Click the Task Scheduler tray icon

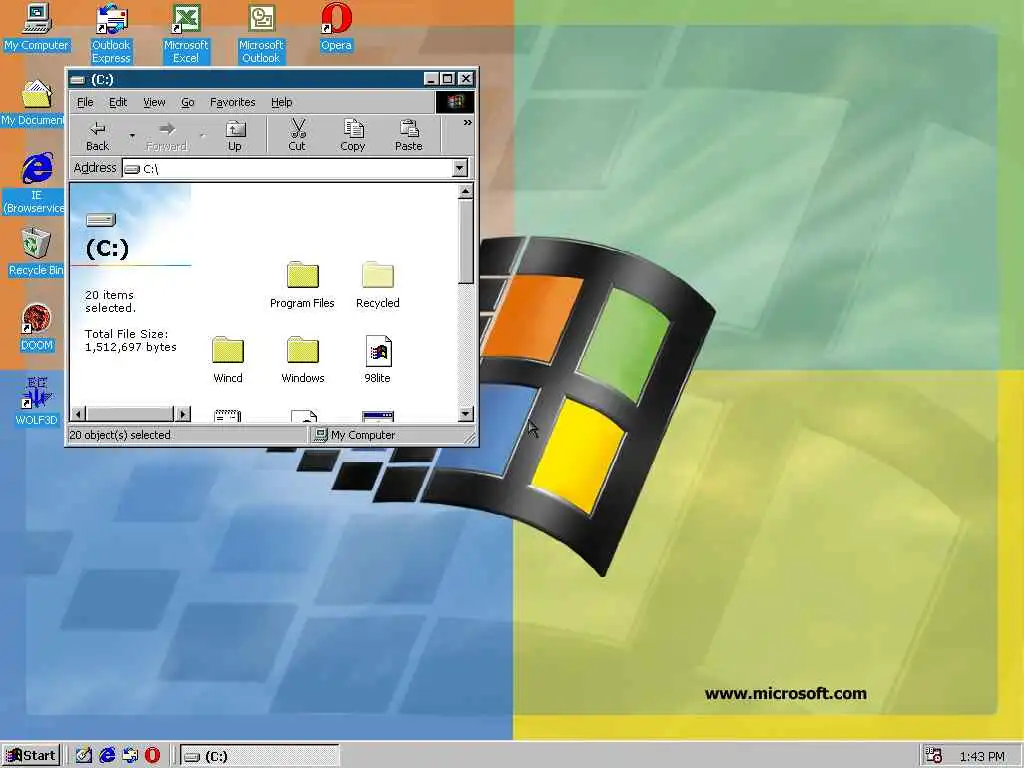pos(934,756)
